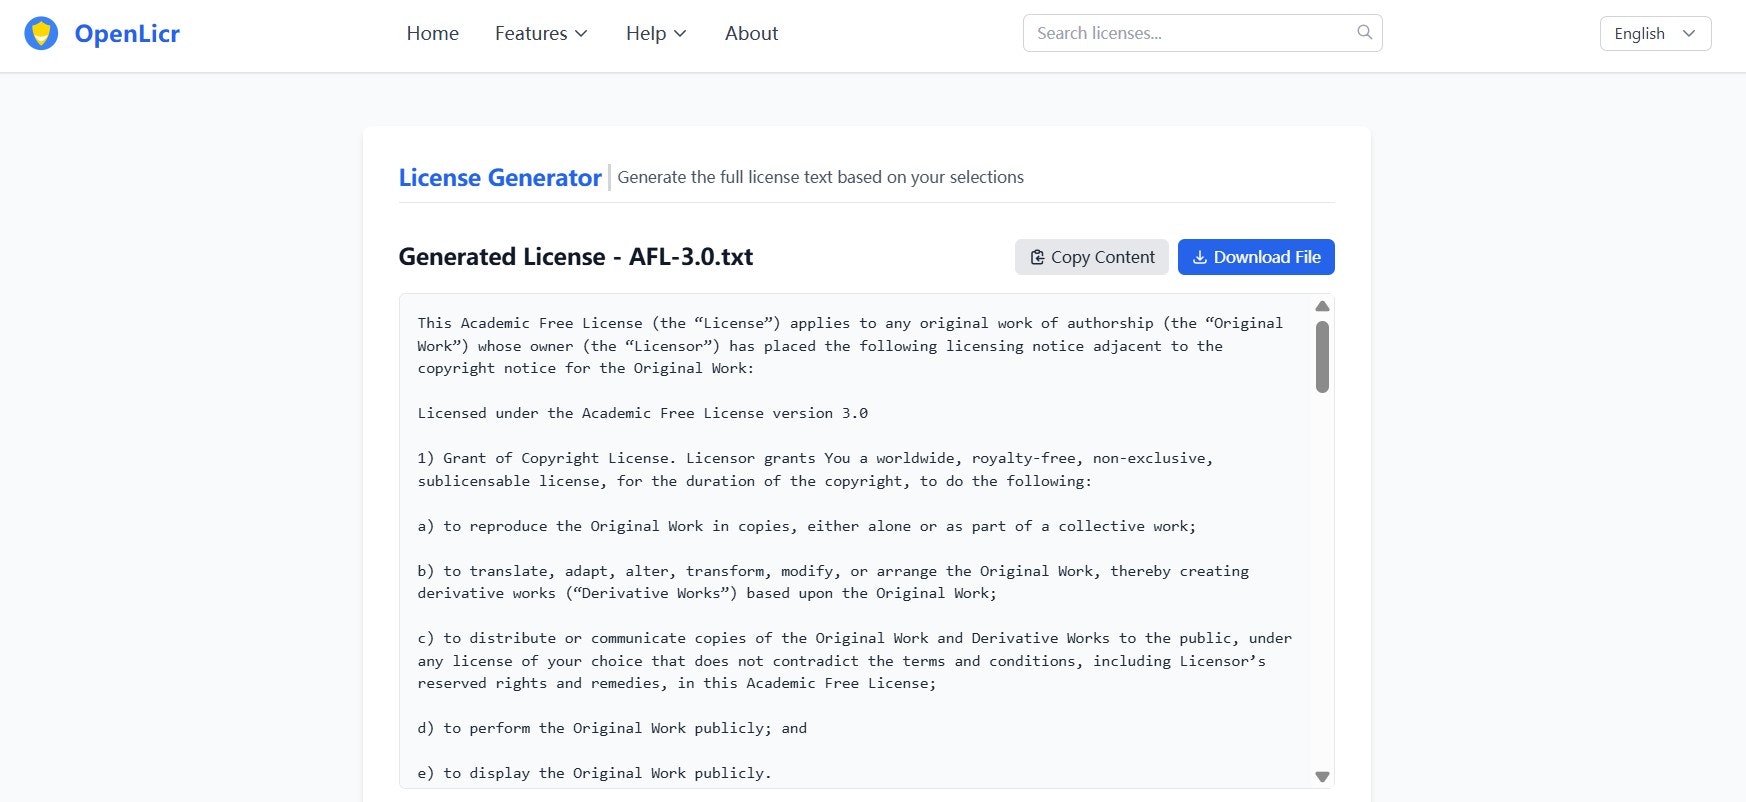
Task: Click 'Licensed under the Academic Free License version 3.0' line
Action: click(642, 413)
